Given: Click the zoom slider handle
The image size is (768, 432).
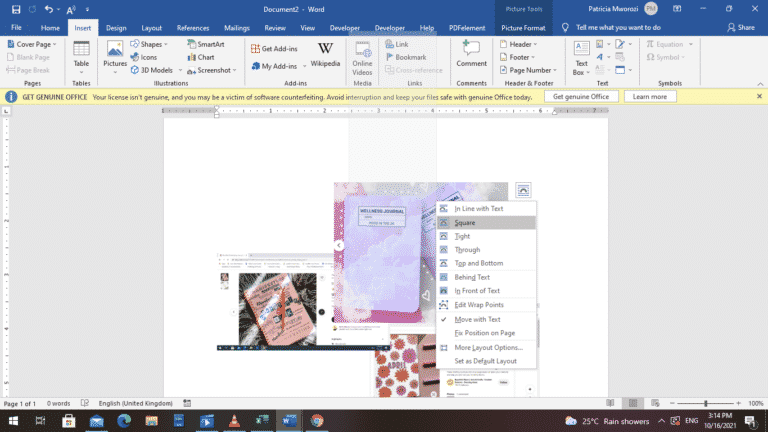Looking at the screenshot, I should (705, 403).
